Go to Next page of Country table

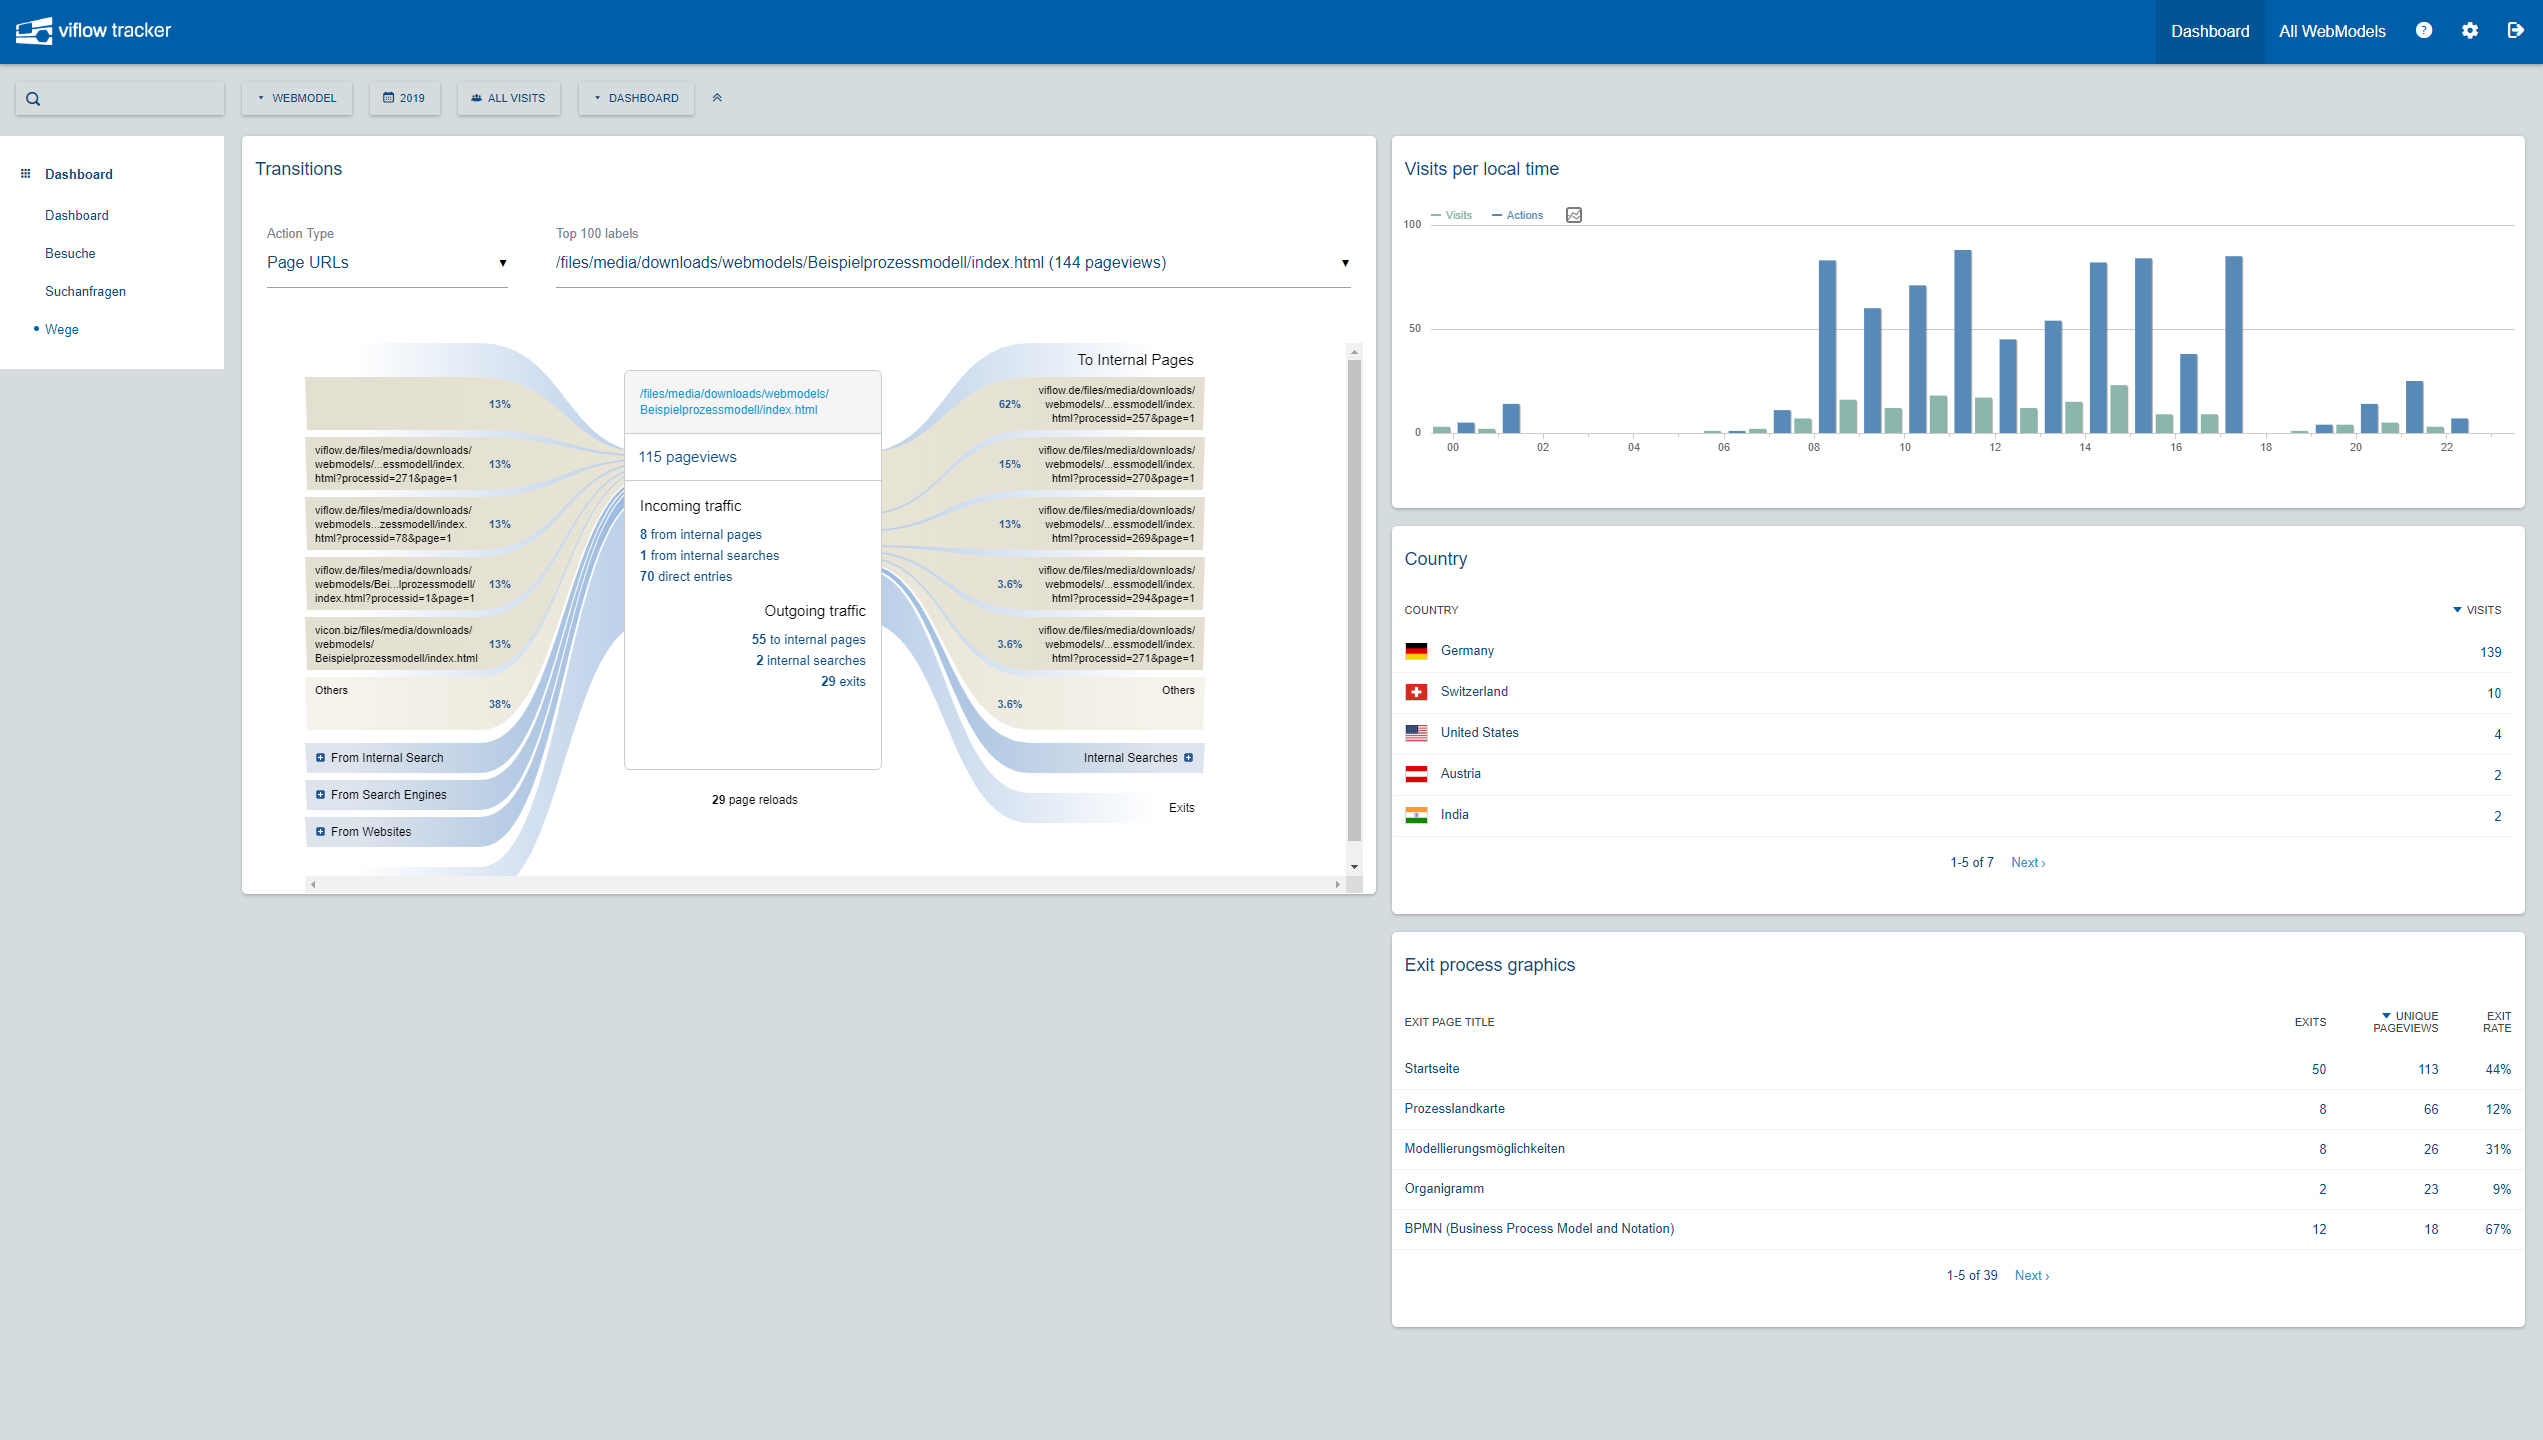coord(2028,863)
